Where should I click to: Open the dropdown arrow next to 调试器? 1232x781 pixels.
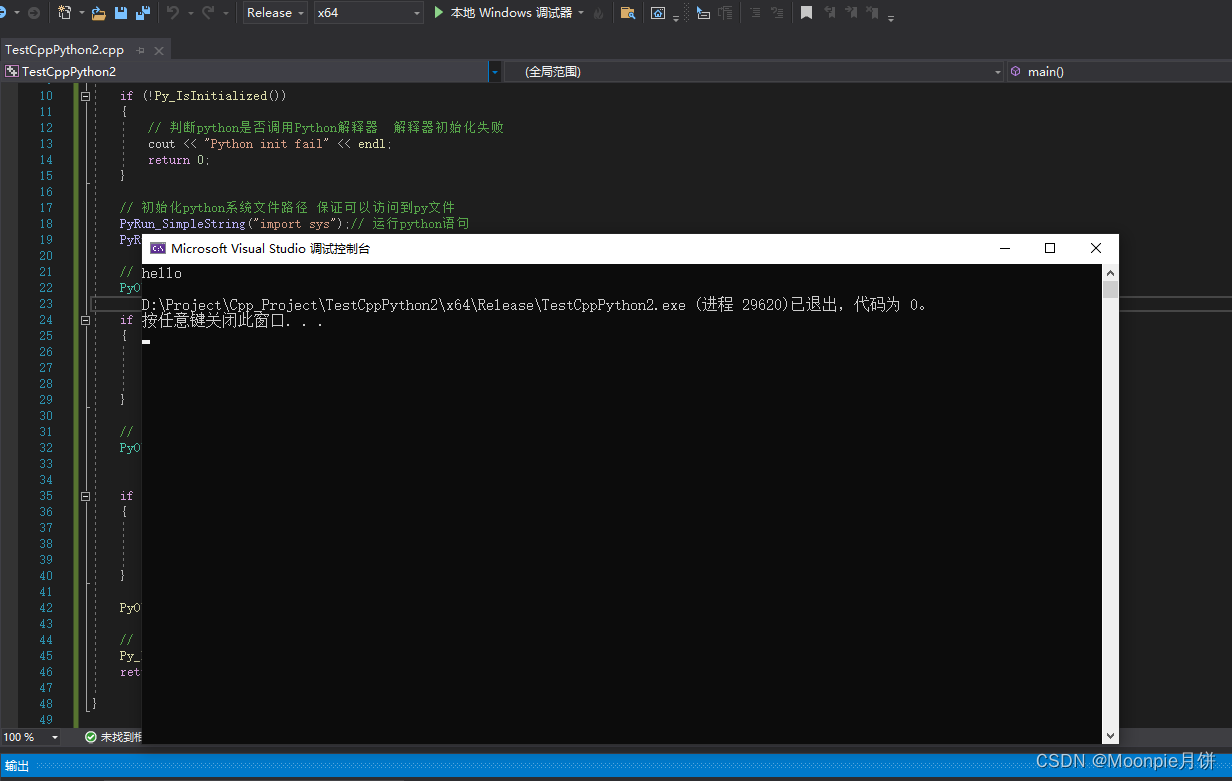coord(581,13)
